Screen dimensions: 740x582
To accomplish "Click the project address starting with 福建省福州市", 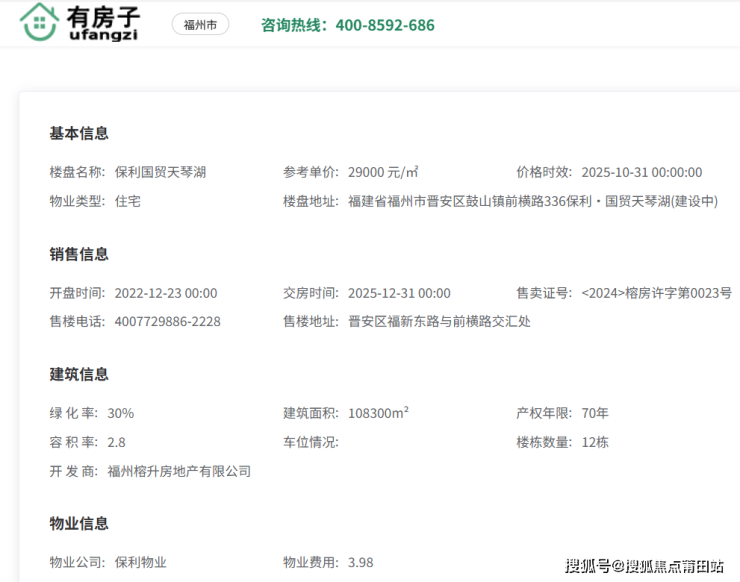I will pyautogui.click(x=532, y=201).
